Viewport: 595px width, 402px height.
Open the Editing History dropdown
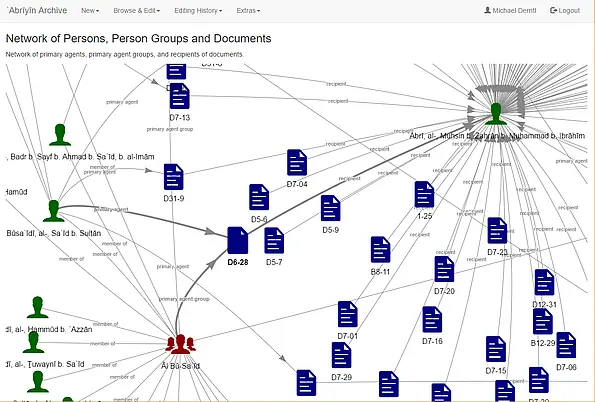[198, 11]
